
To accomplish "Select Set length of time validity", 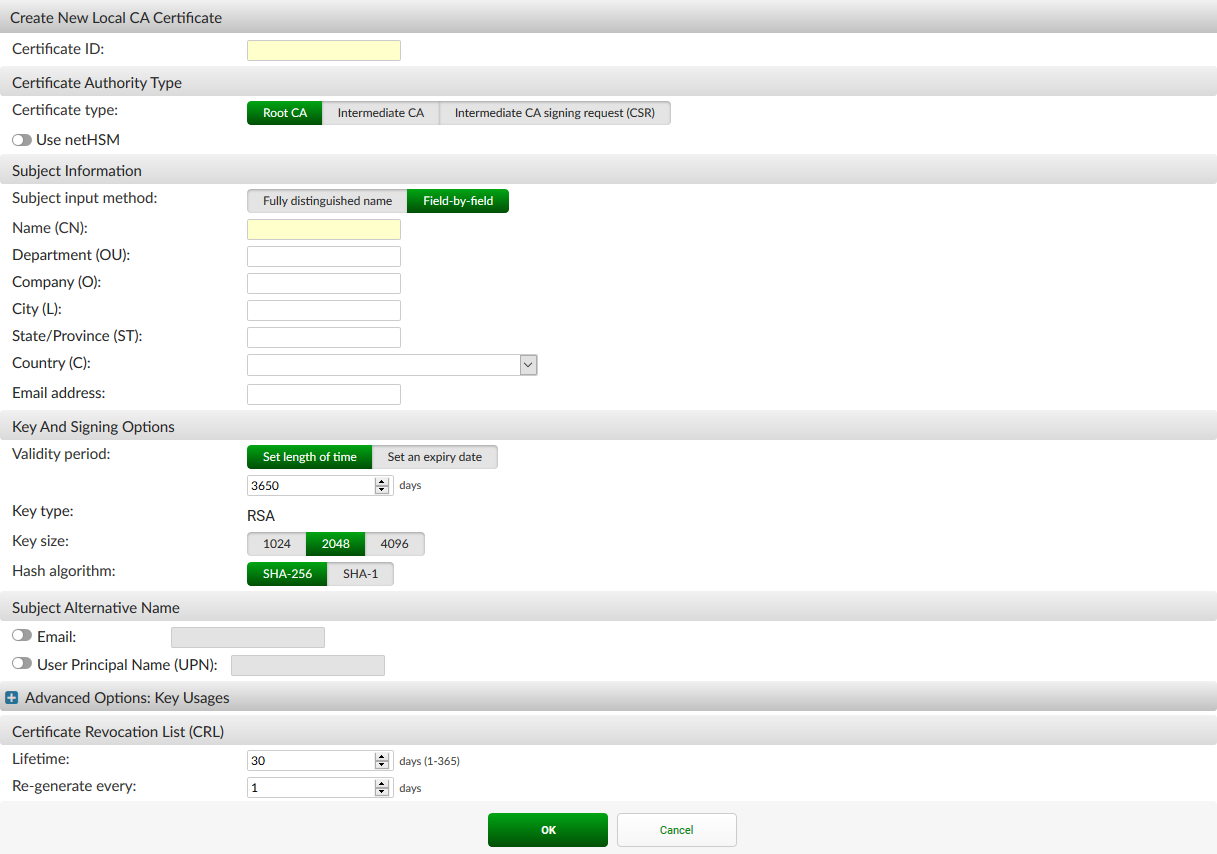I will coord(310,457).
